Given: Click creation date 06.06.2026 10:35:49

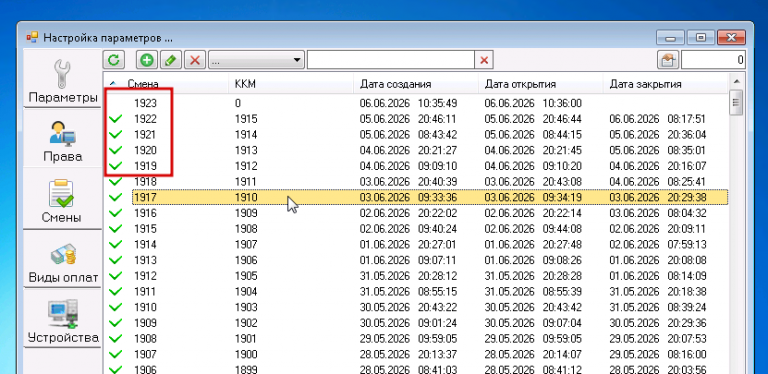Looking at the screenshot, I should tap(408, 103).
